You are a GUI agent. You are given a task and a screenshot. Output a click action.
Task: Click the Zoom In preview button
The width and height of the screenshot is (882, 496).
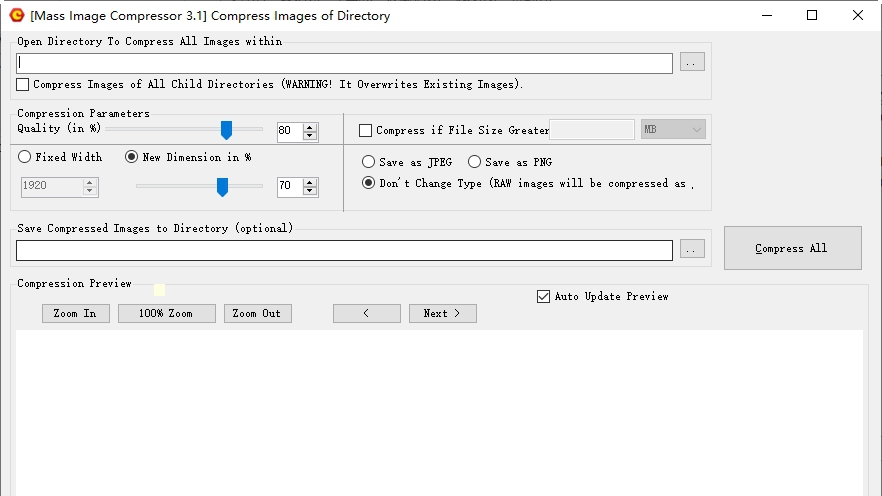pos(75,314)
